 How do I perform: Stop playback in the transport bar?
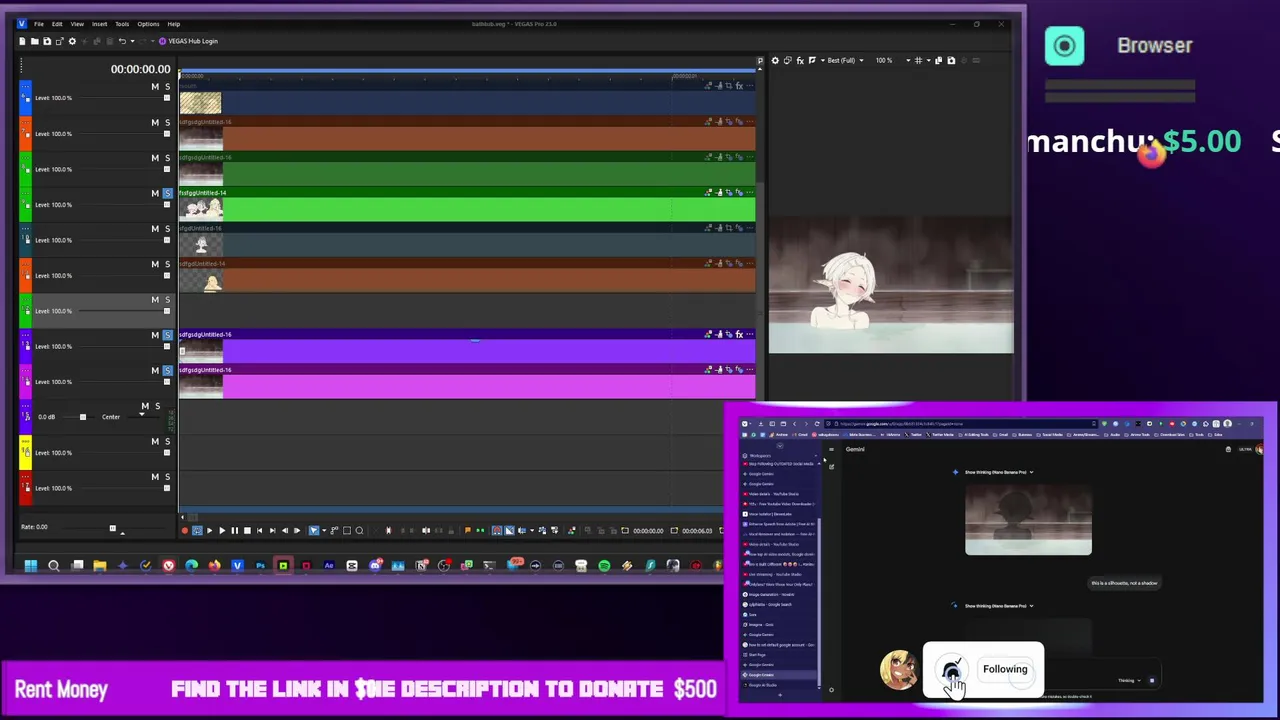click(x=247, y=531)
